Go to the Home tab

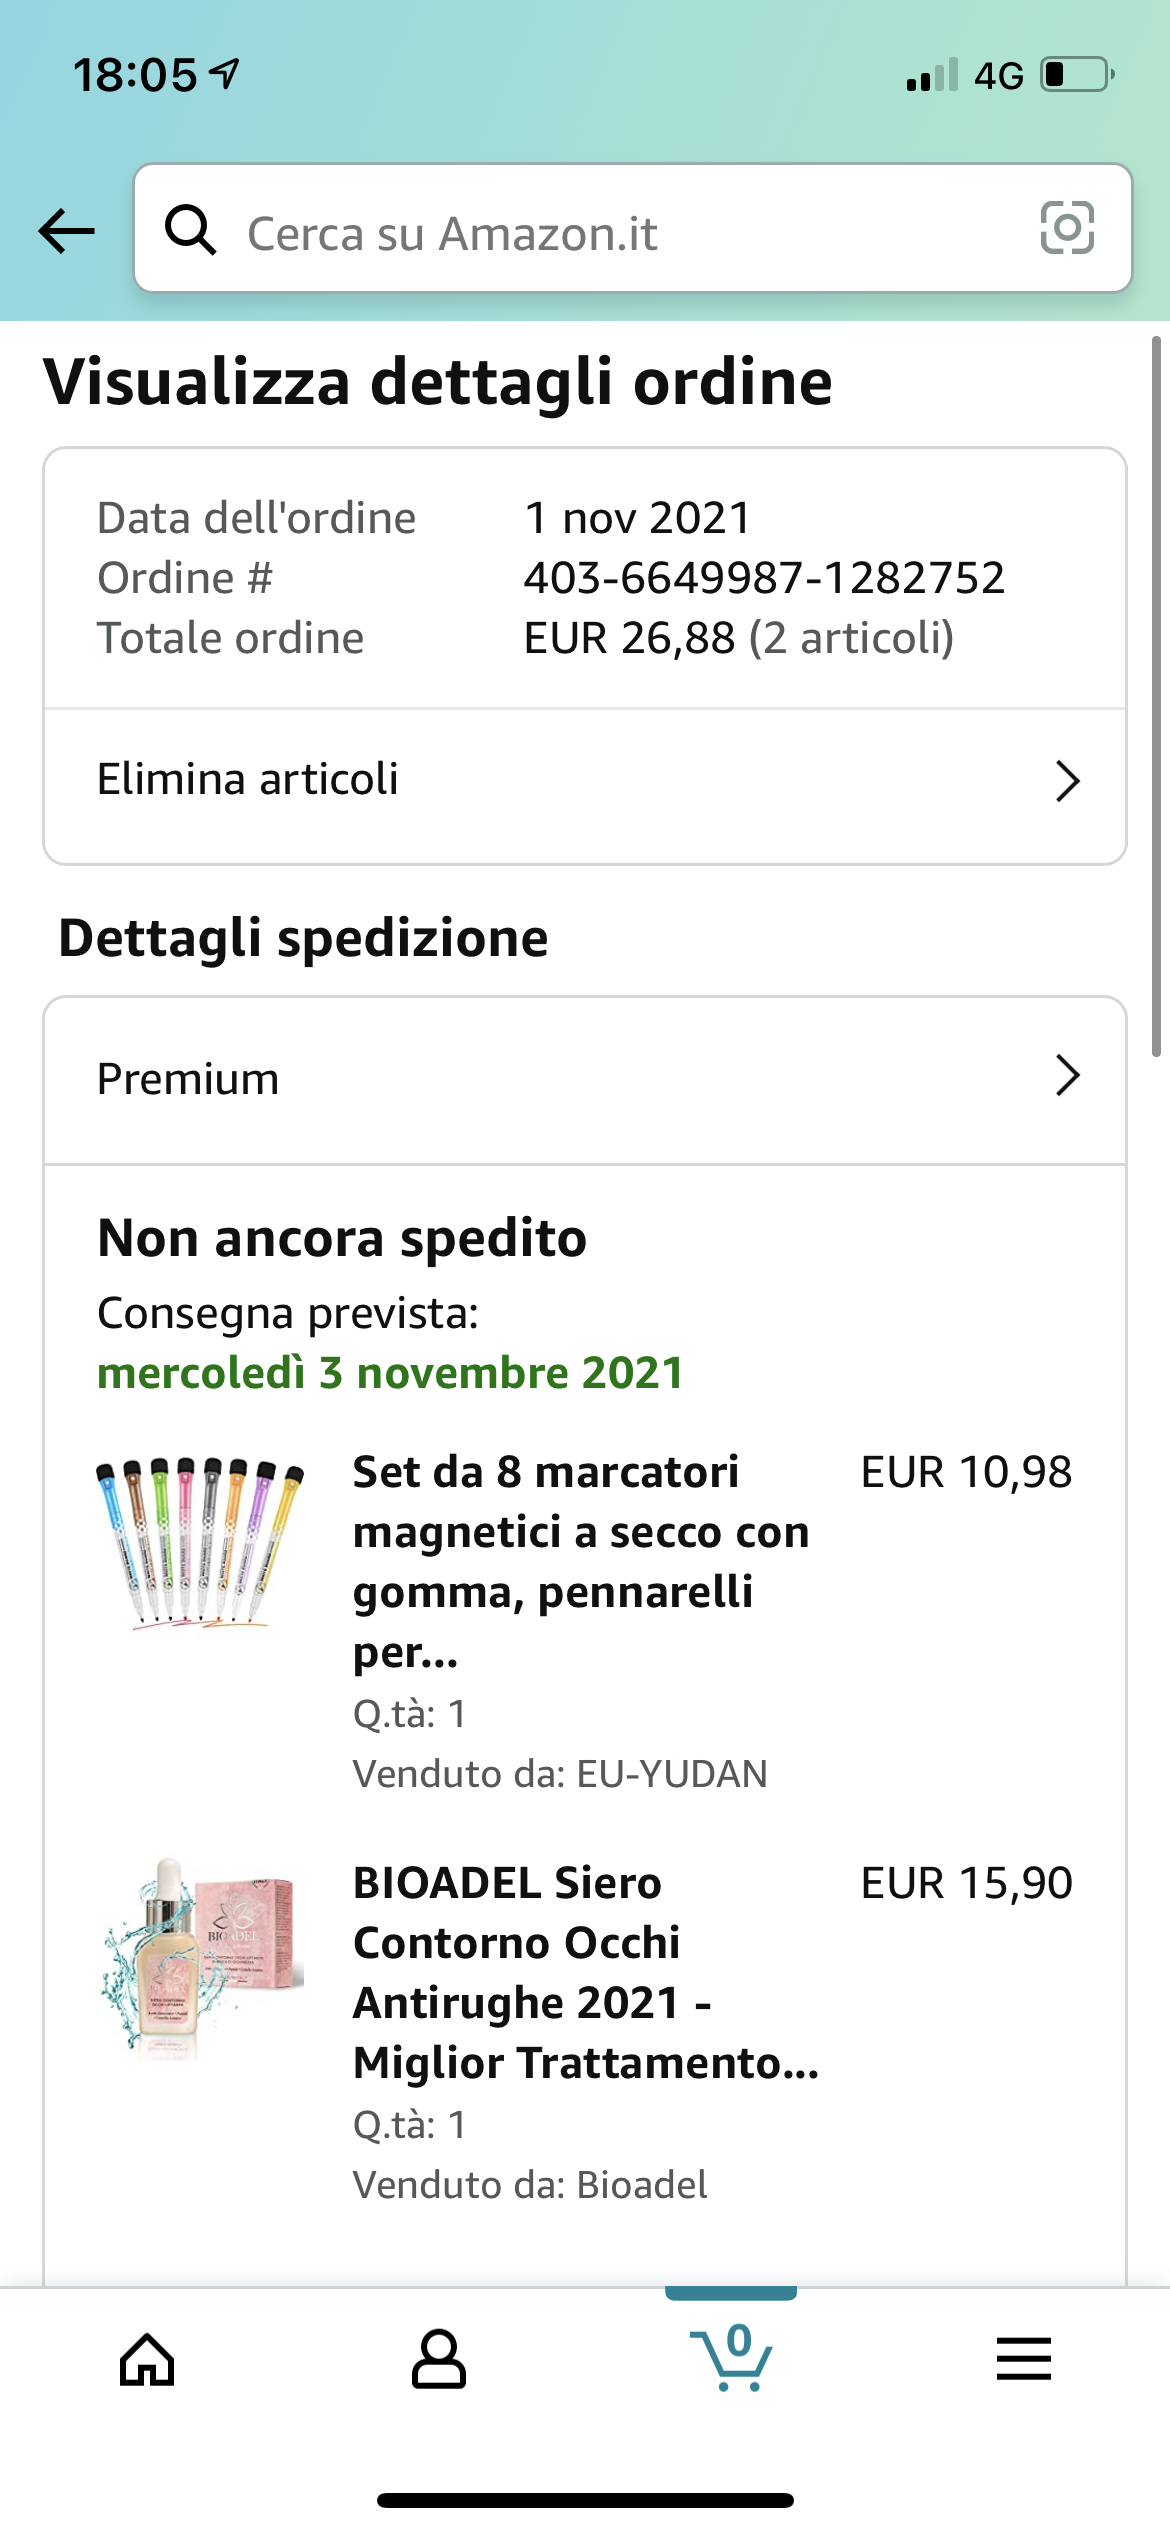[147, 2360]
